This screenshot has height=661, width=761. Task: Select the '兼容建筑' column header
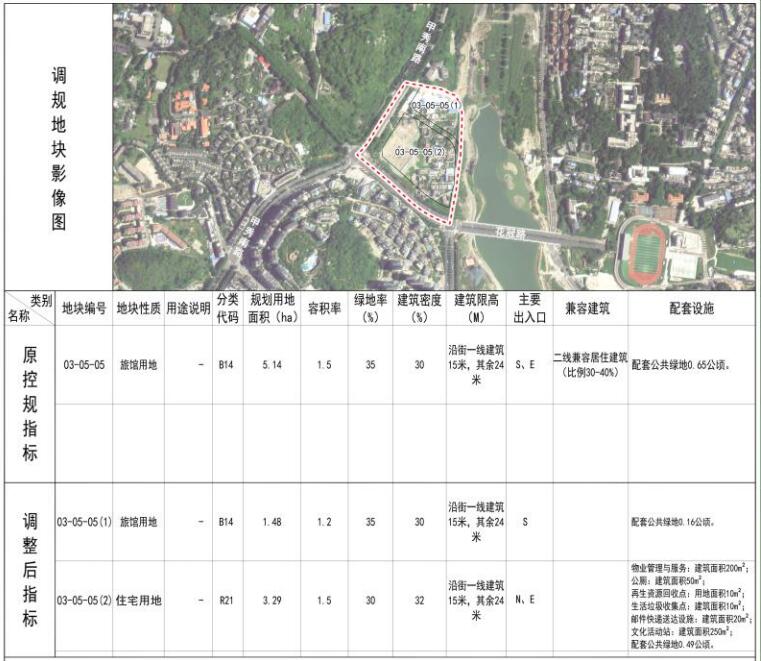[588, 308]
